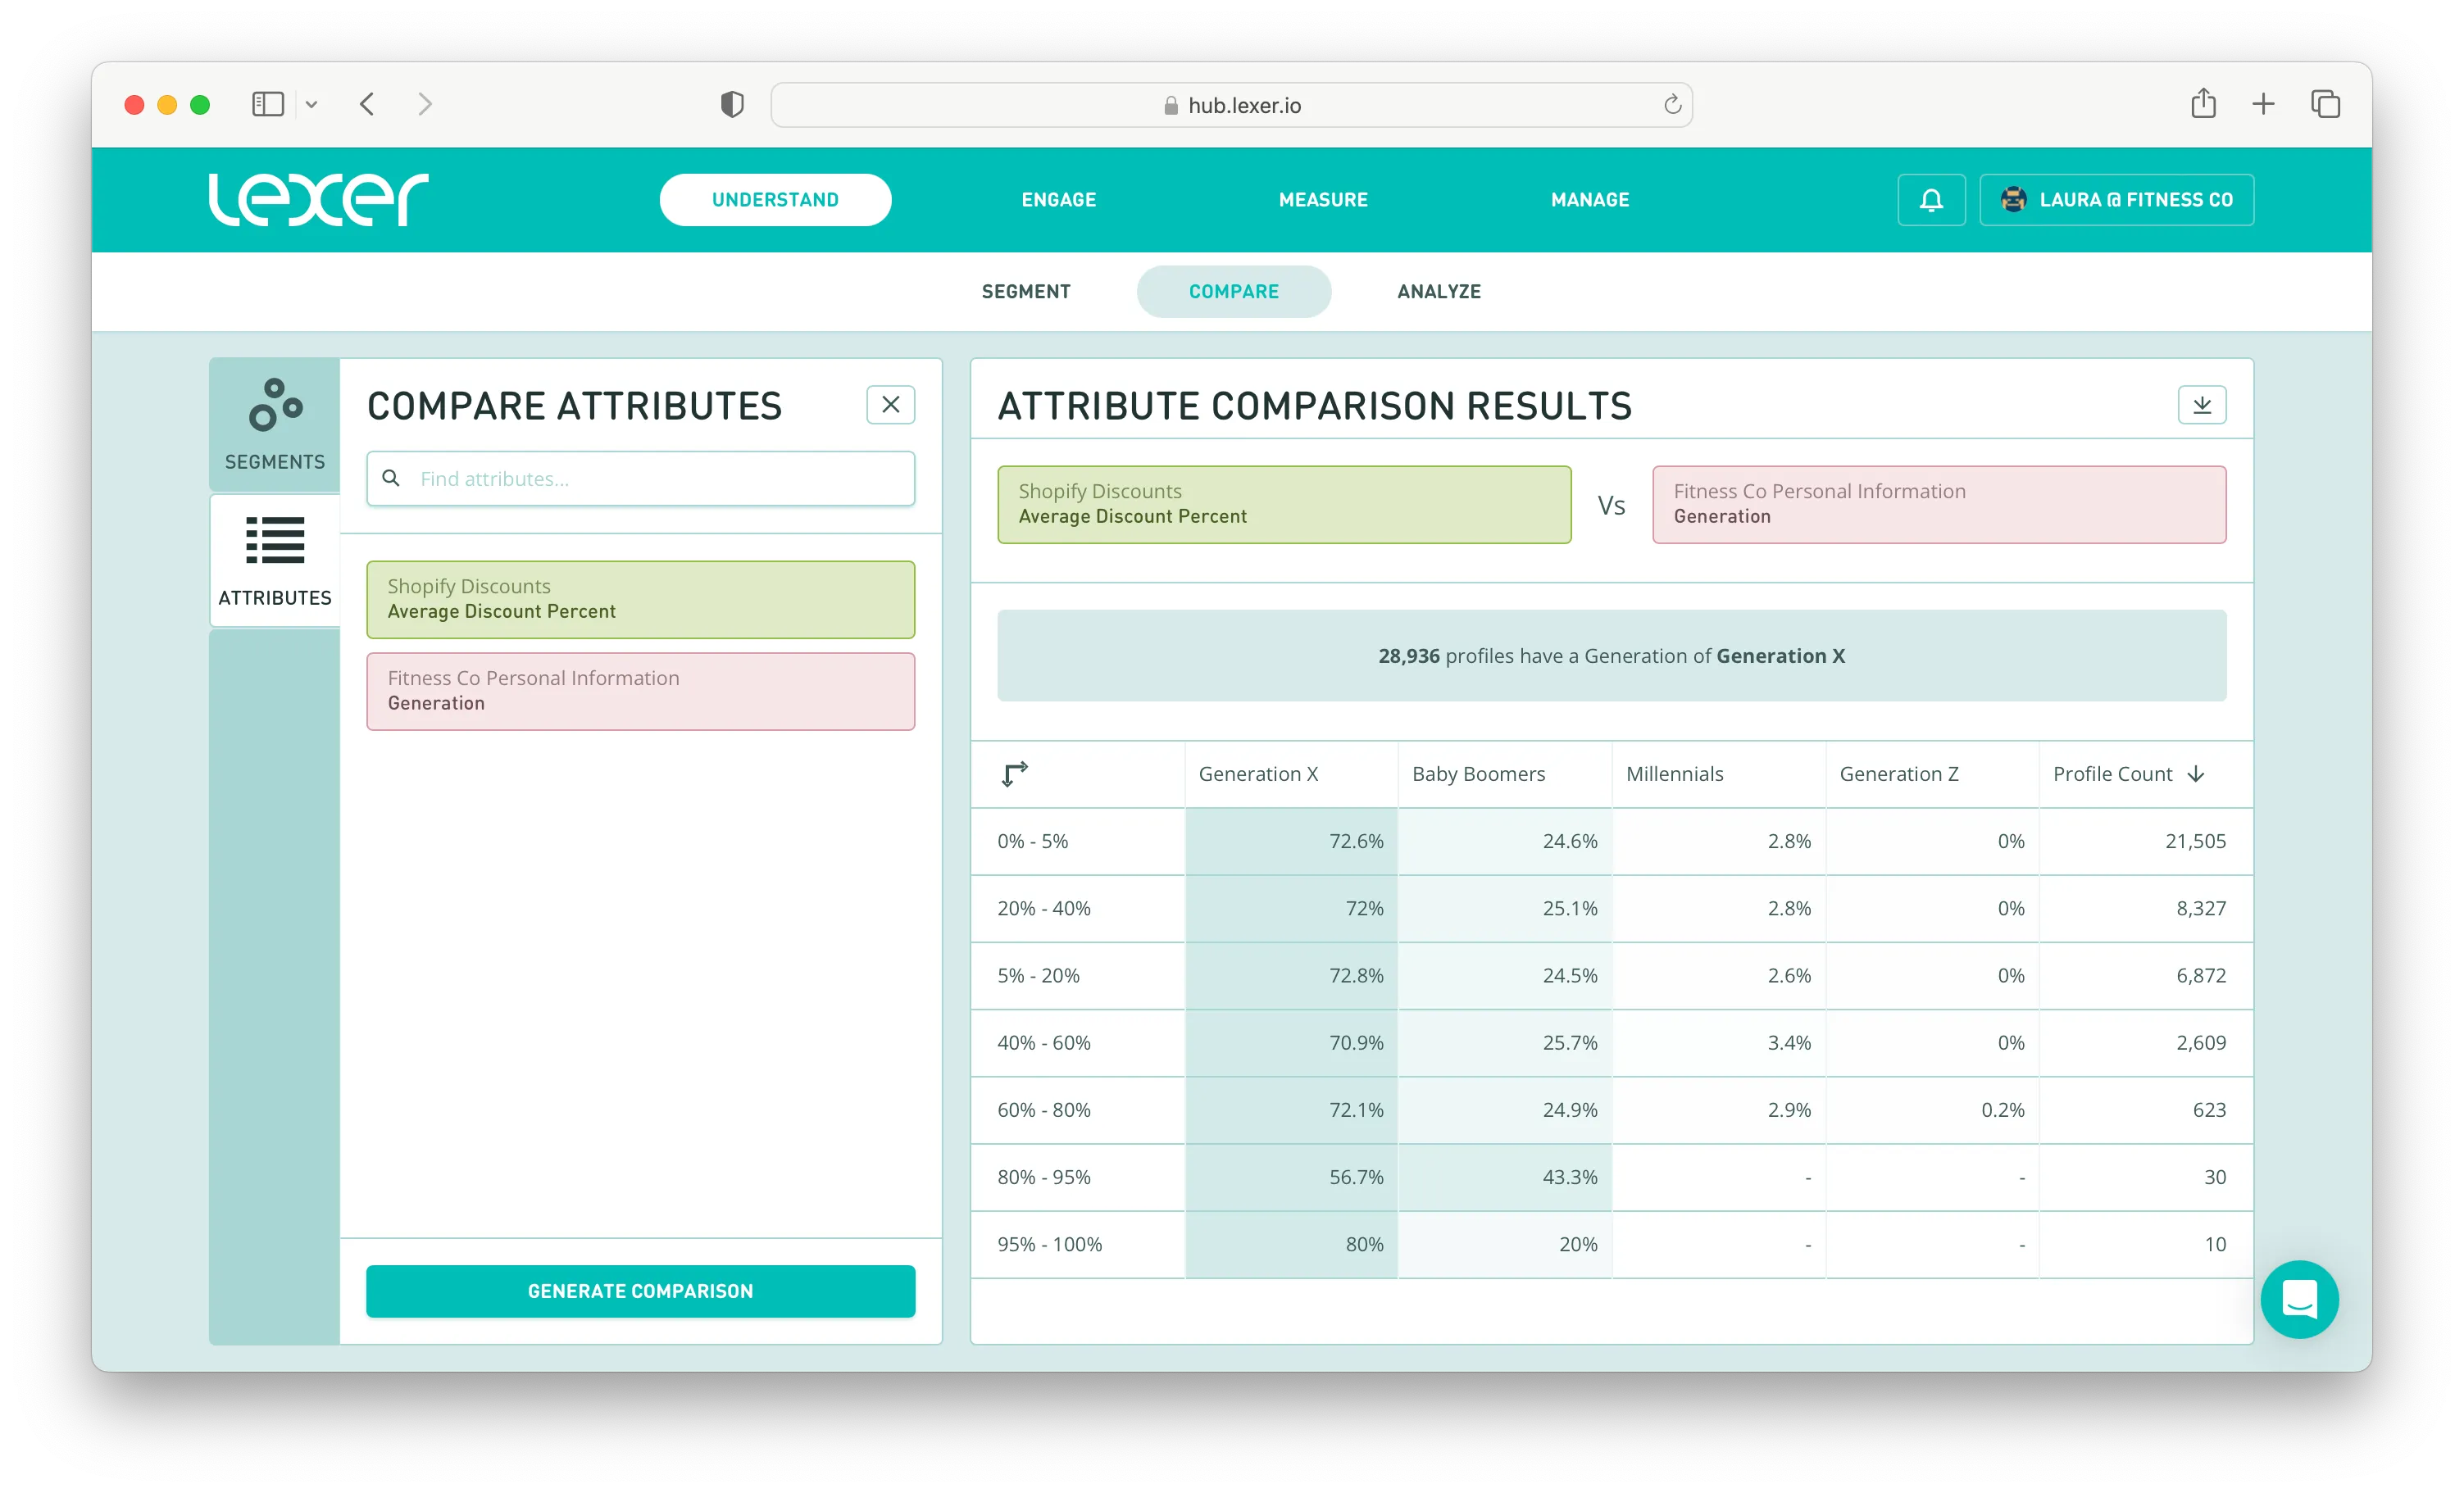The width and height of the screenshot is (2464, 1493).
Task: Open the chat support bubble
Action: (2299, 1299)
